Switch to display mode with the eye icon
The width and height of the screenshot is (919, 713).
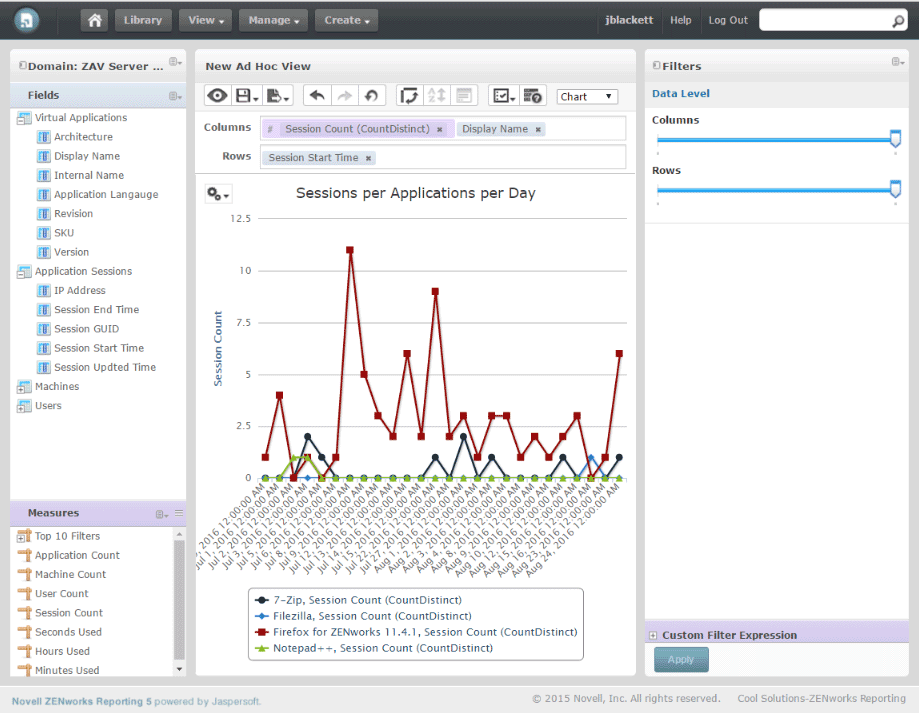[217, 95]
